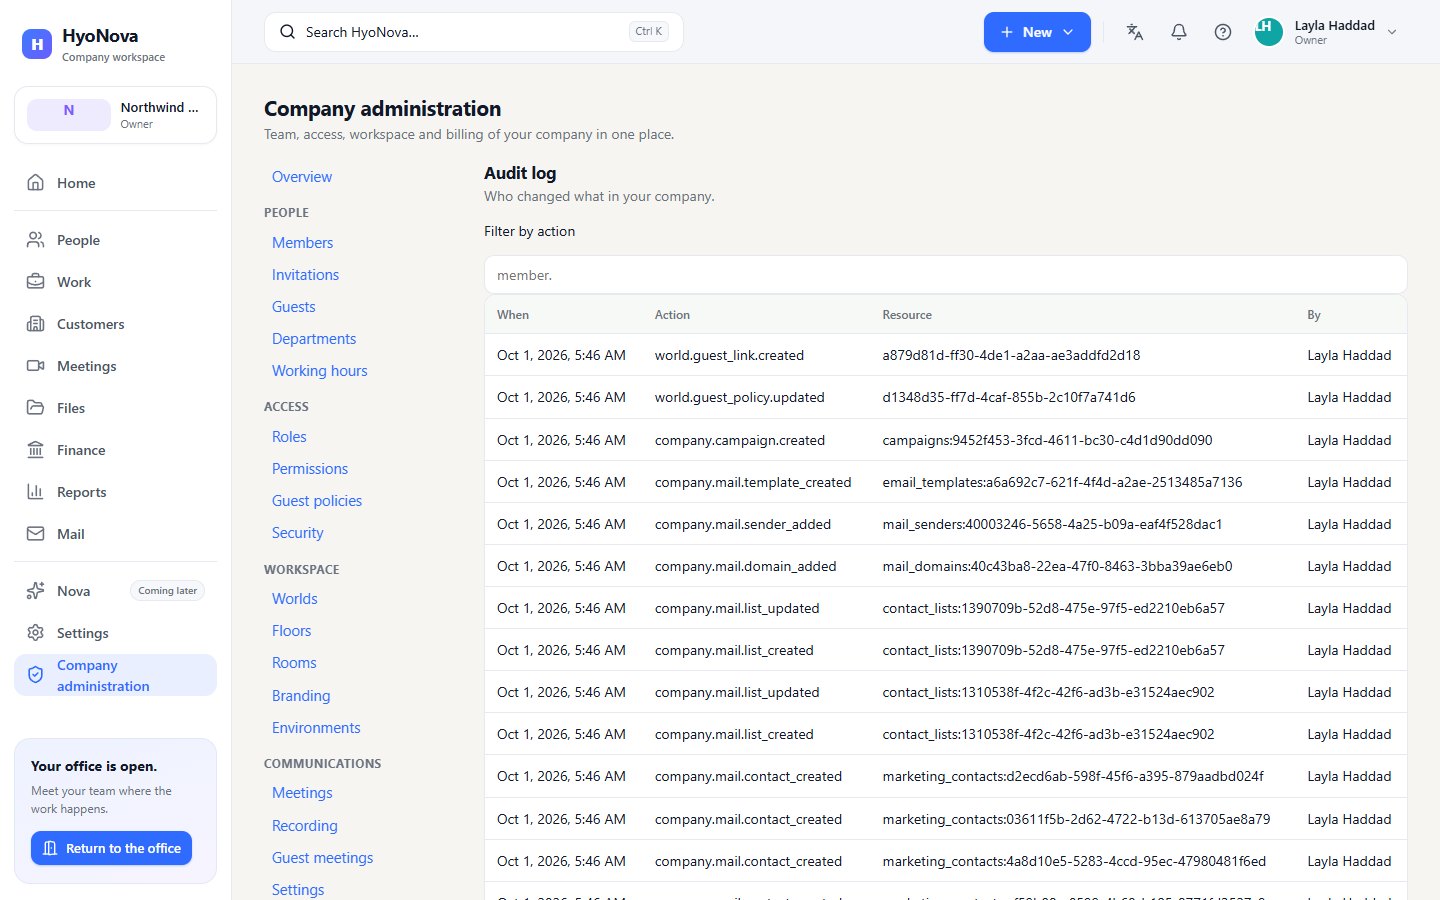Open the Members admin section

click(302, 243)
